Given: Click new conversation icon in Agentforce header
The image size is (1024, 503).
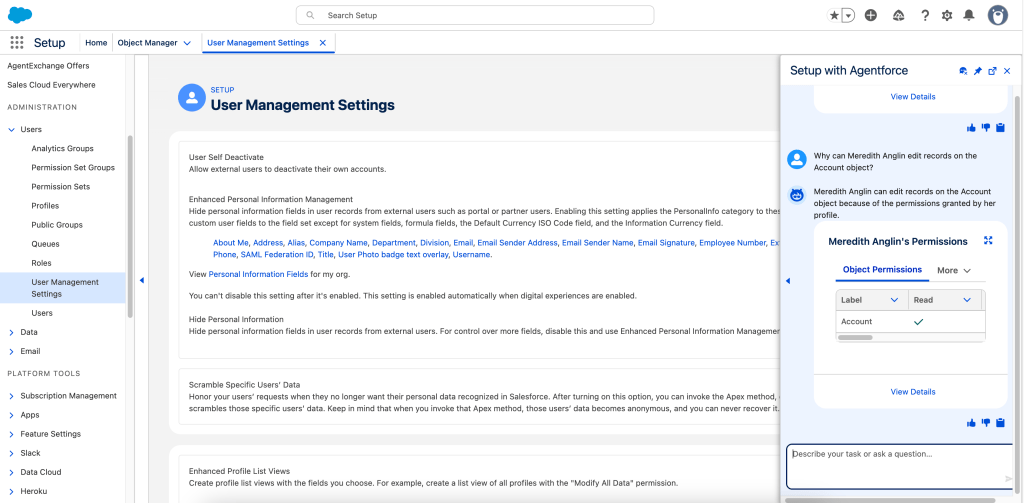Looking at the screenshot, I should 963,71.
